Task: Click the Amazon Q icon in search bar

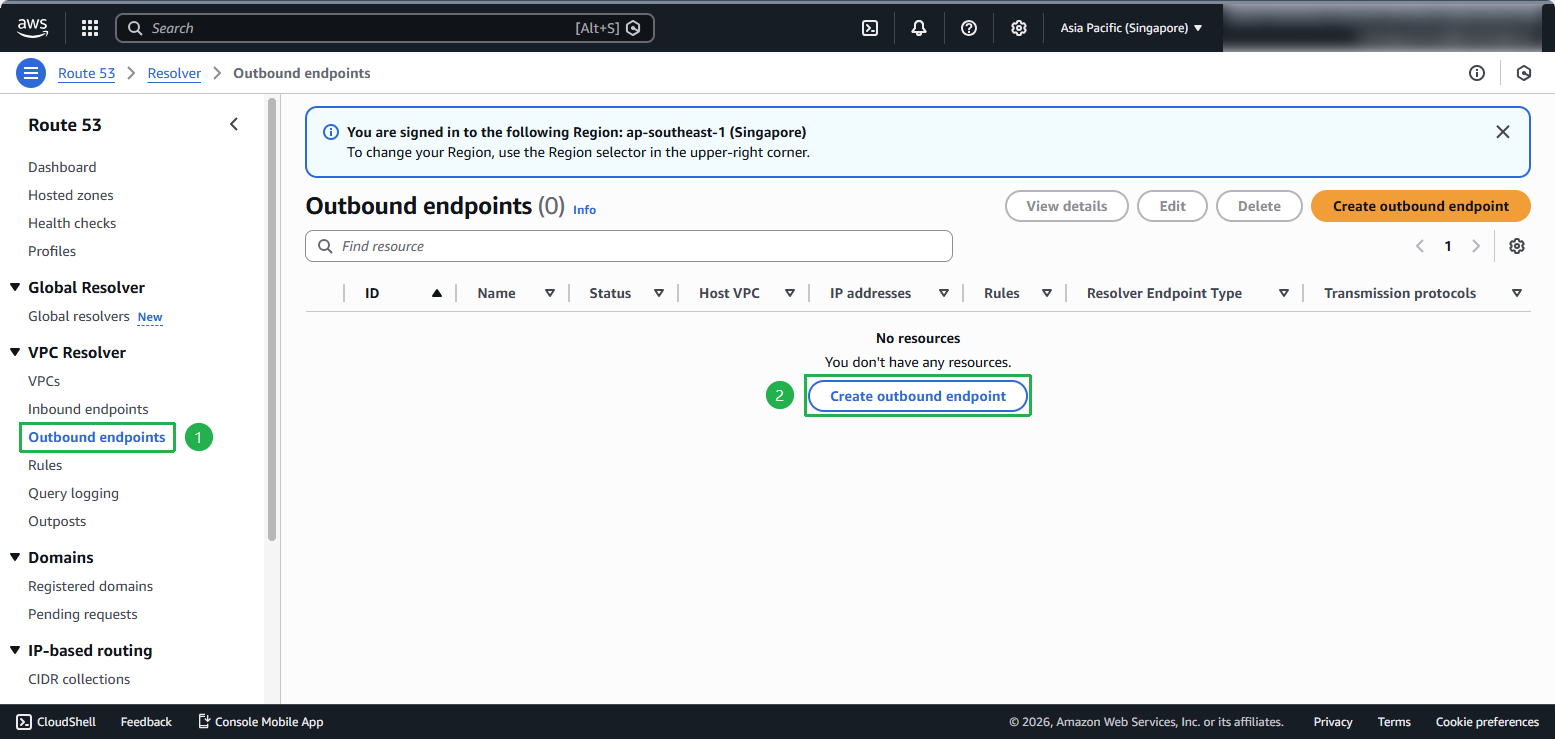Action: coord(633,28)
